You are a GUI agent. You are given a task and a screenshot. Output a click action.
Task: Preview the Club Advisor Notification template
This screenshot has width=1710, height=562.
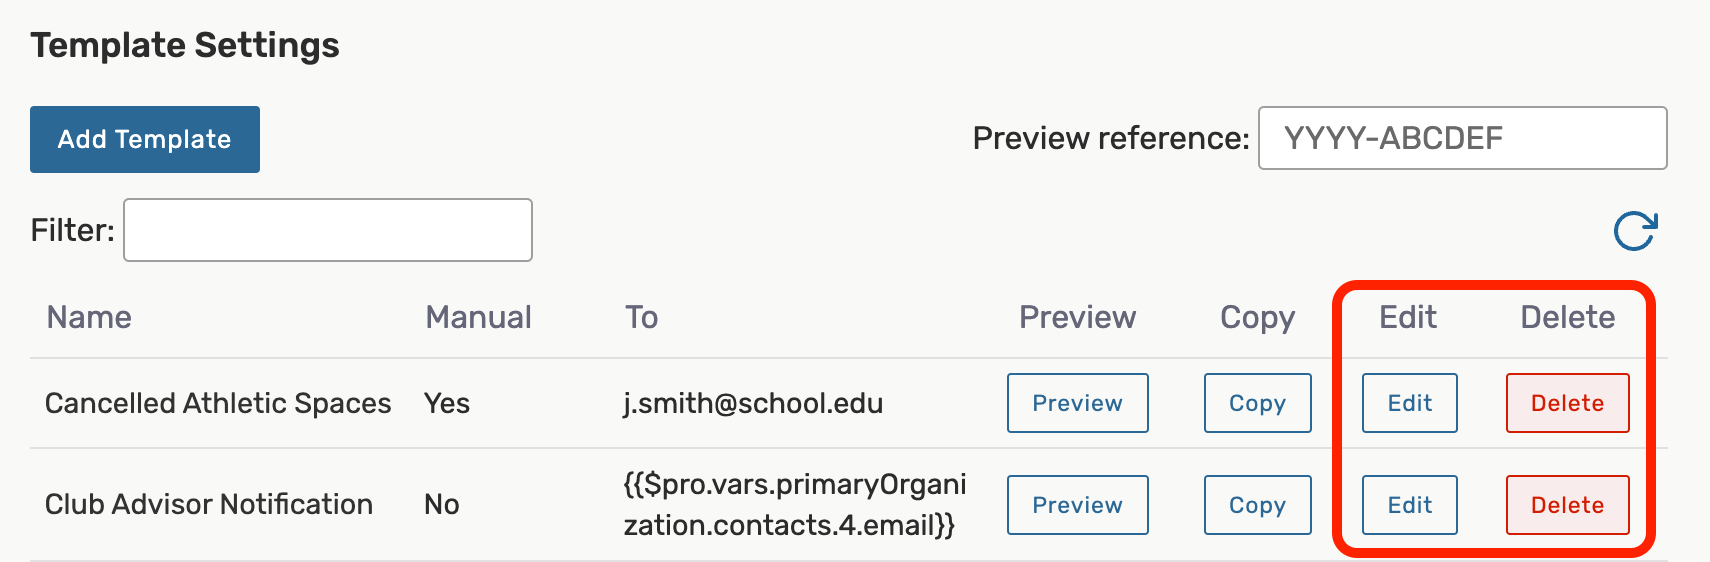pyautogui.click(x=1077, y=505)
